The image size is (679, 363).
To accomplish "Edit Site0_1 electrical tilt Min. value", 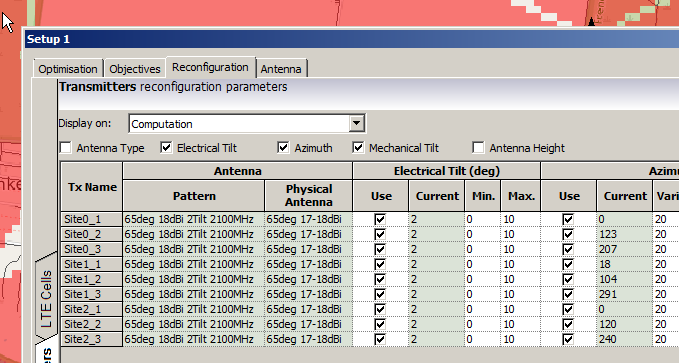I will tap(483, 219).
